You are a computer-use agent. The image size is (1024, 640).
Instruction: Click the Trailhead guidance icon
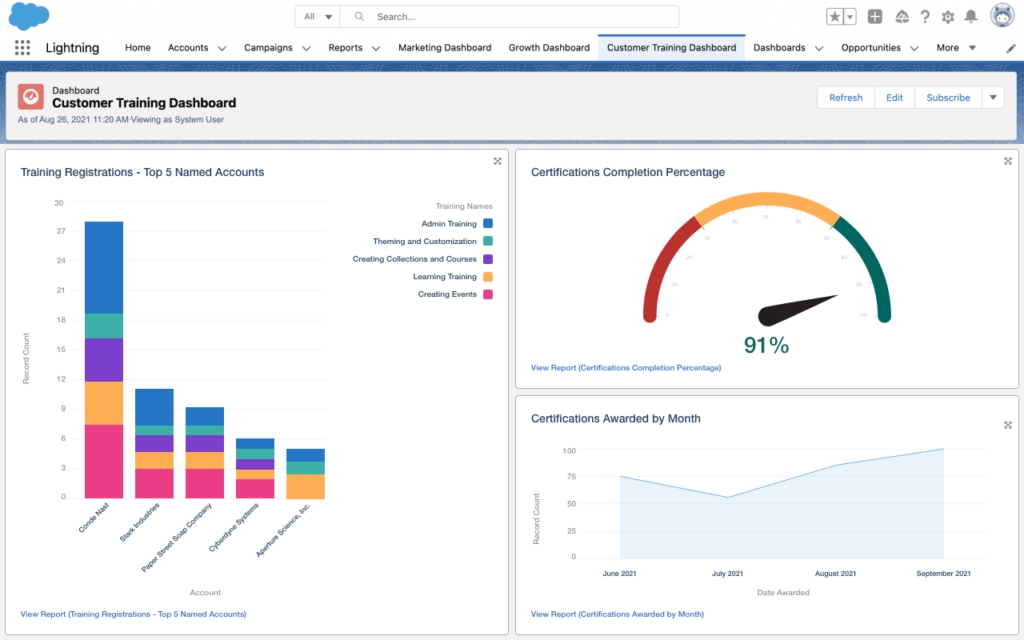[902, 17]
